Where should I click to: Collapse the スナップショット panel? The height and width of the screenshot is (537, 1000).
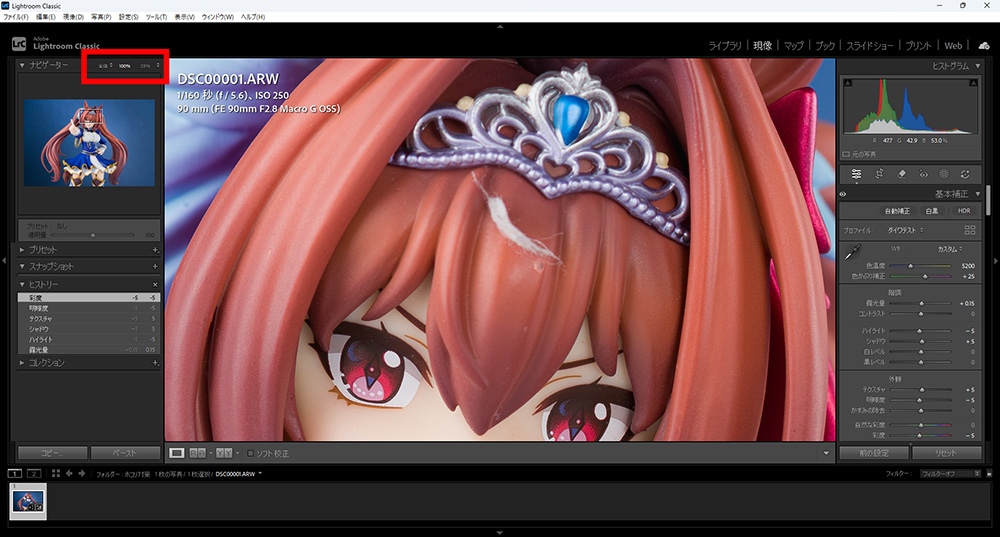22,267
